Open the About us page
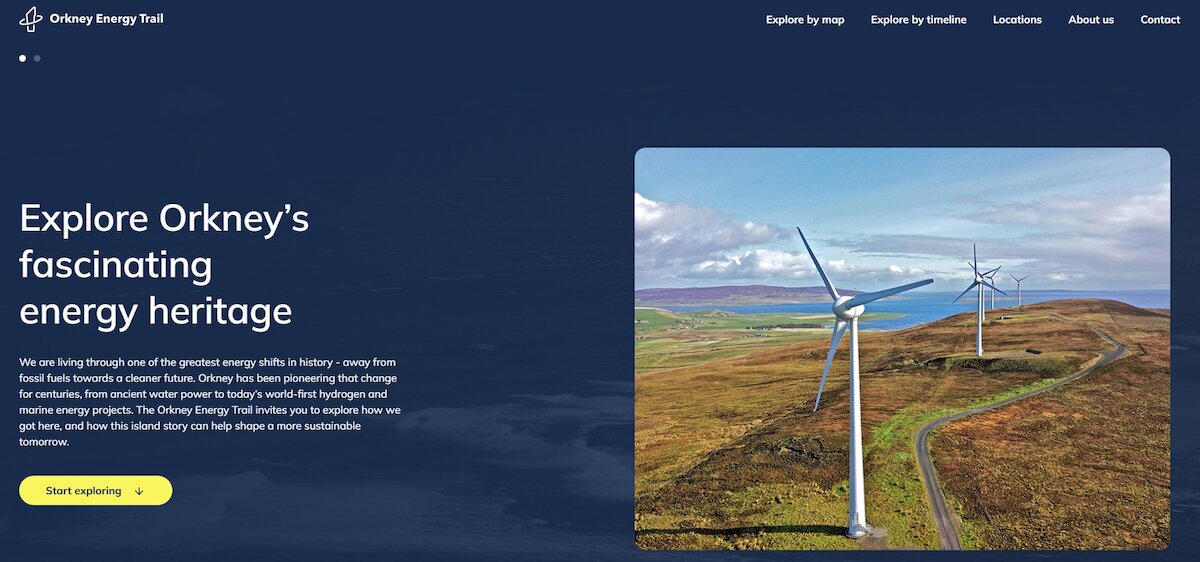Image resolution: width=1200 pixels, height=562 pixels. click(1091, 20)
